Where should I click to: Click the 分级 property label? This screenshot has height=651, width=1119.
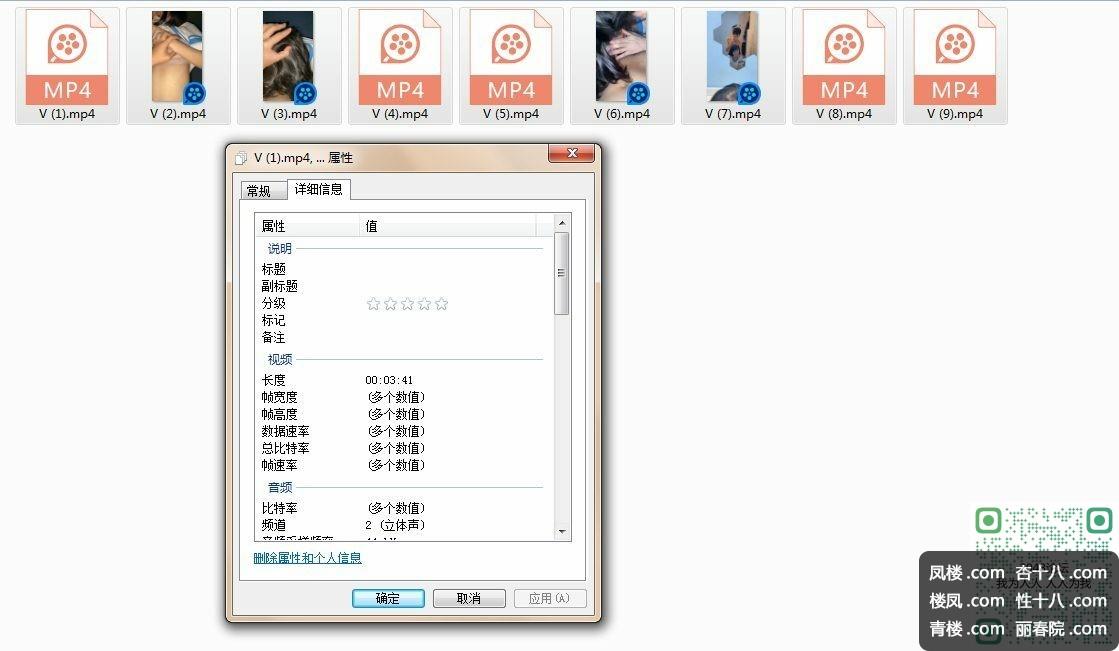click(x=273, y=303)
